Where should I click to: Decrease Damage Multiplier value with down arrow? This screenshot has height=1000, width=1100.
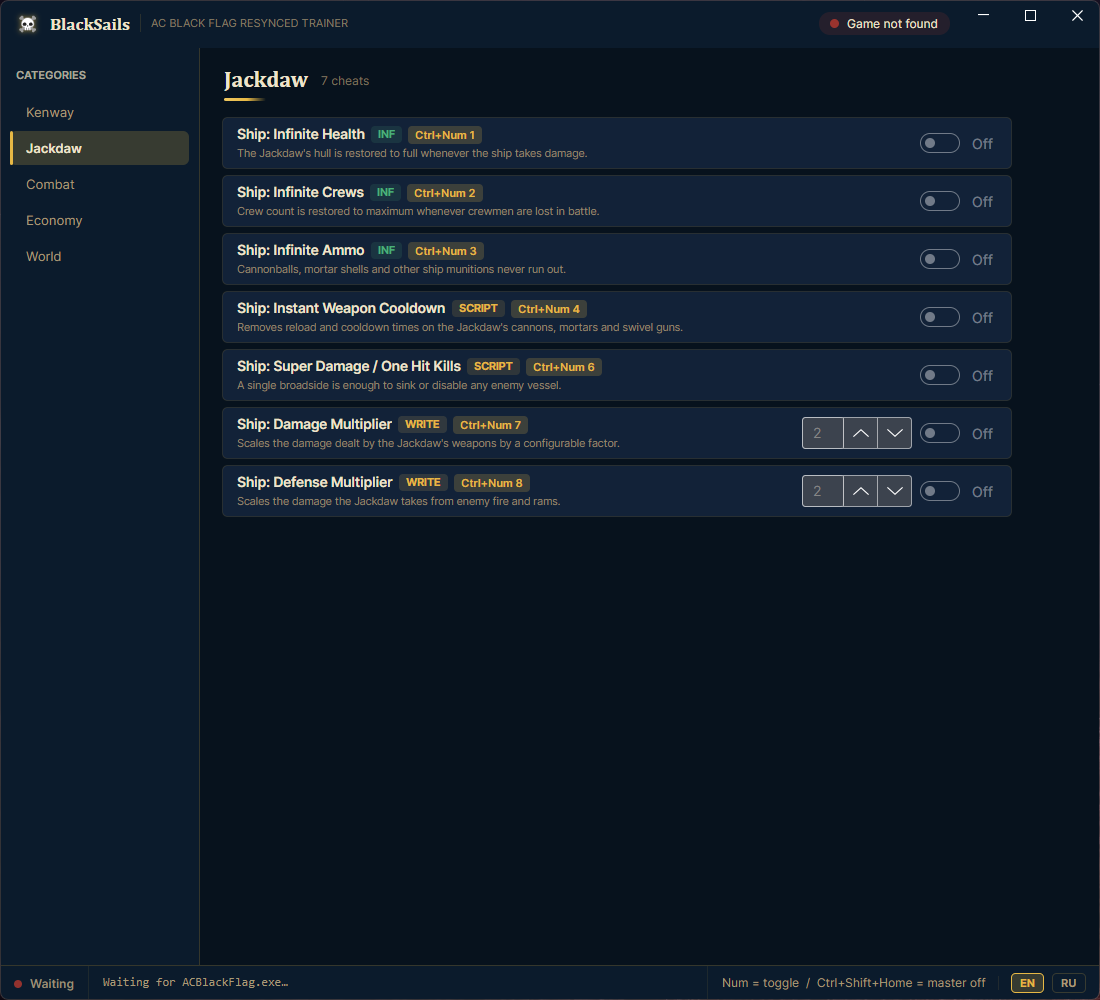(x=894, y=433)
